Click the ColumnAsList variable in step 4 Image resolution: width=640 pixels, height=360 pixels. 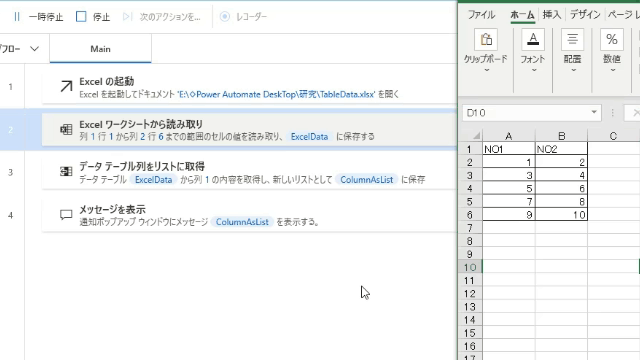coord(242,222)
